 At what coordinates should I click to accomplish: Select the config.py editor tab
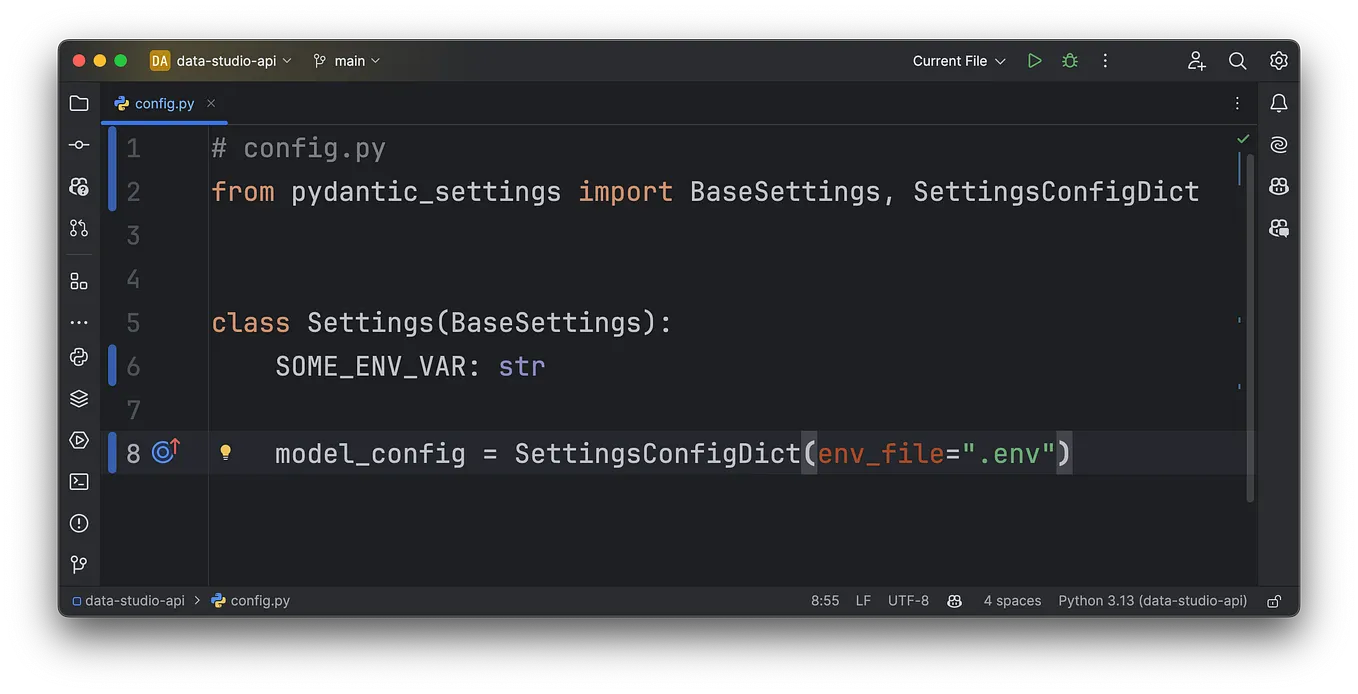tap(163, 103)
